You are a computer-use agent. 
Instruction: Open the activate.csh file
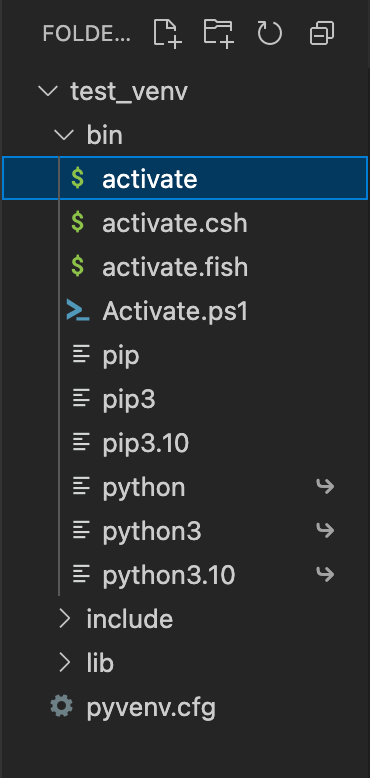(x=185, y=223)
